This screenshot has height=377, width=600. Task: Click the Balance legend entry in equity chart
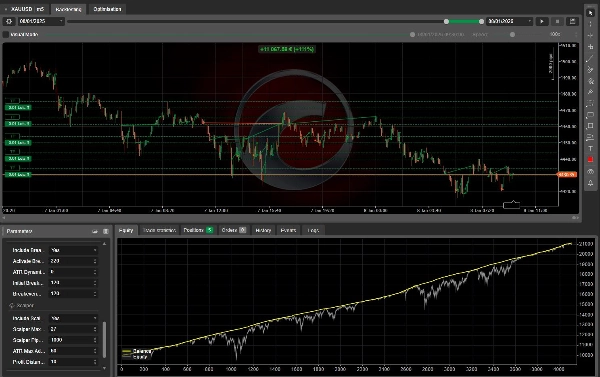pyautogui.click(x=137, y=351)
